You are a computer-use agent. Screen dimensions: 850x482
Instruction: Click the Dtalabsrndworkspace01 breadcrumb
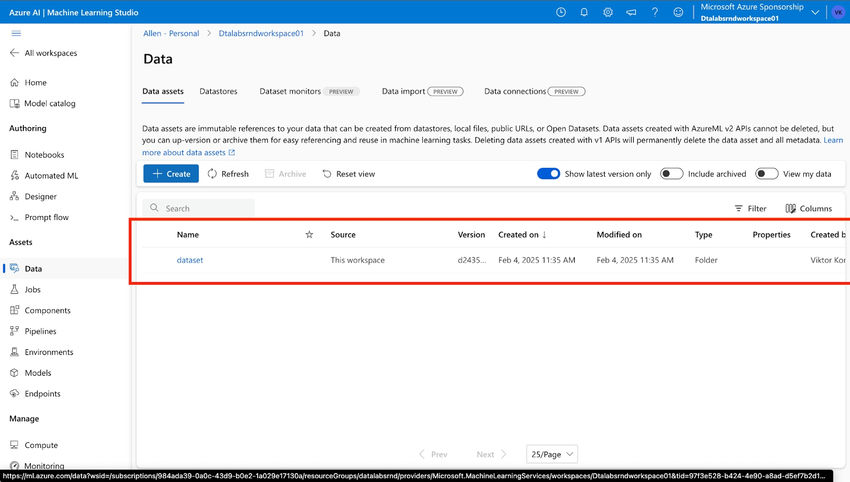pos(261,33)
